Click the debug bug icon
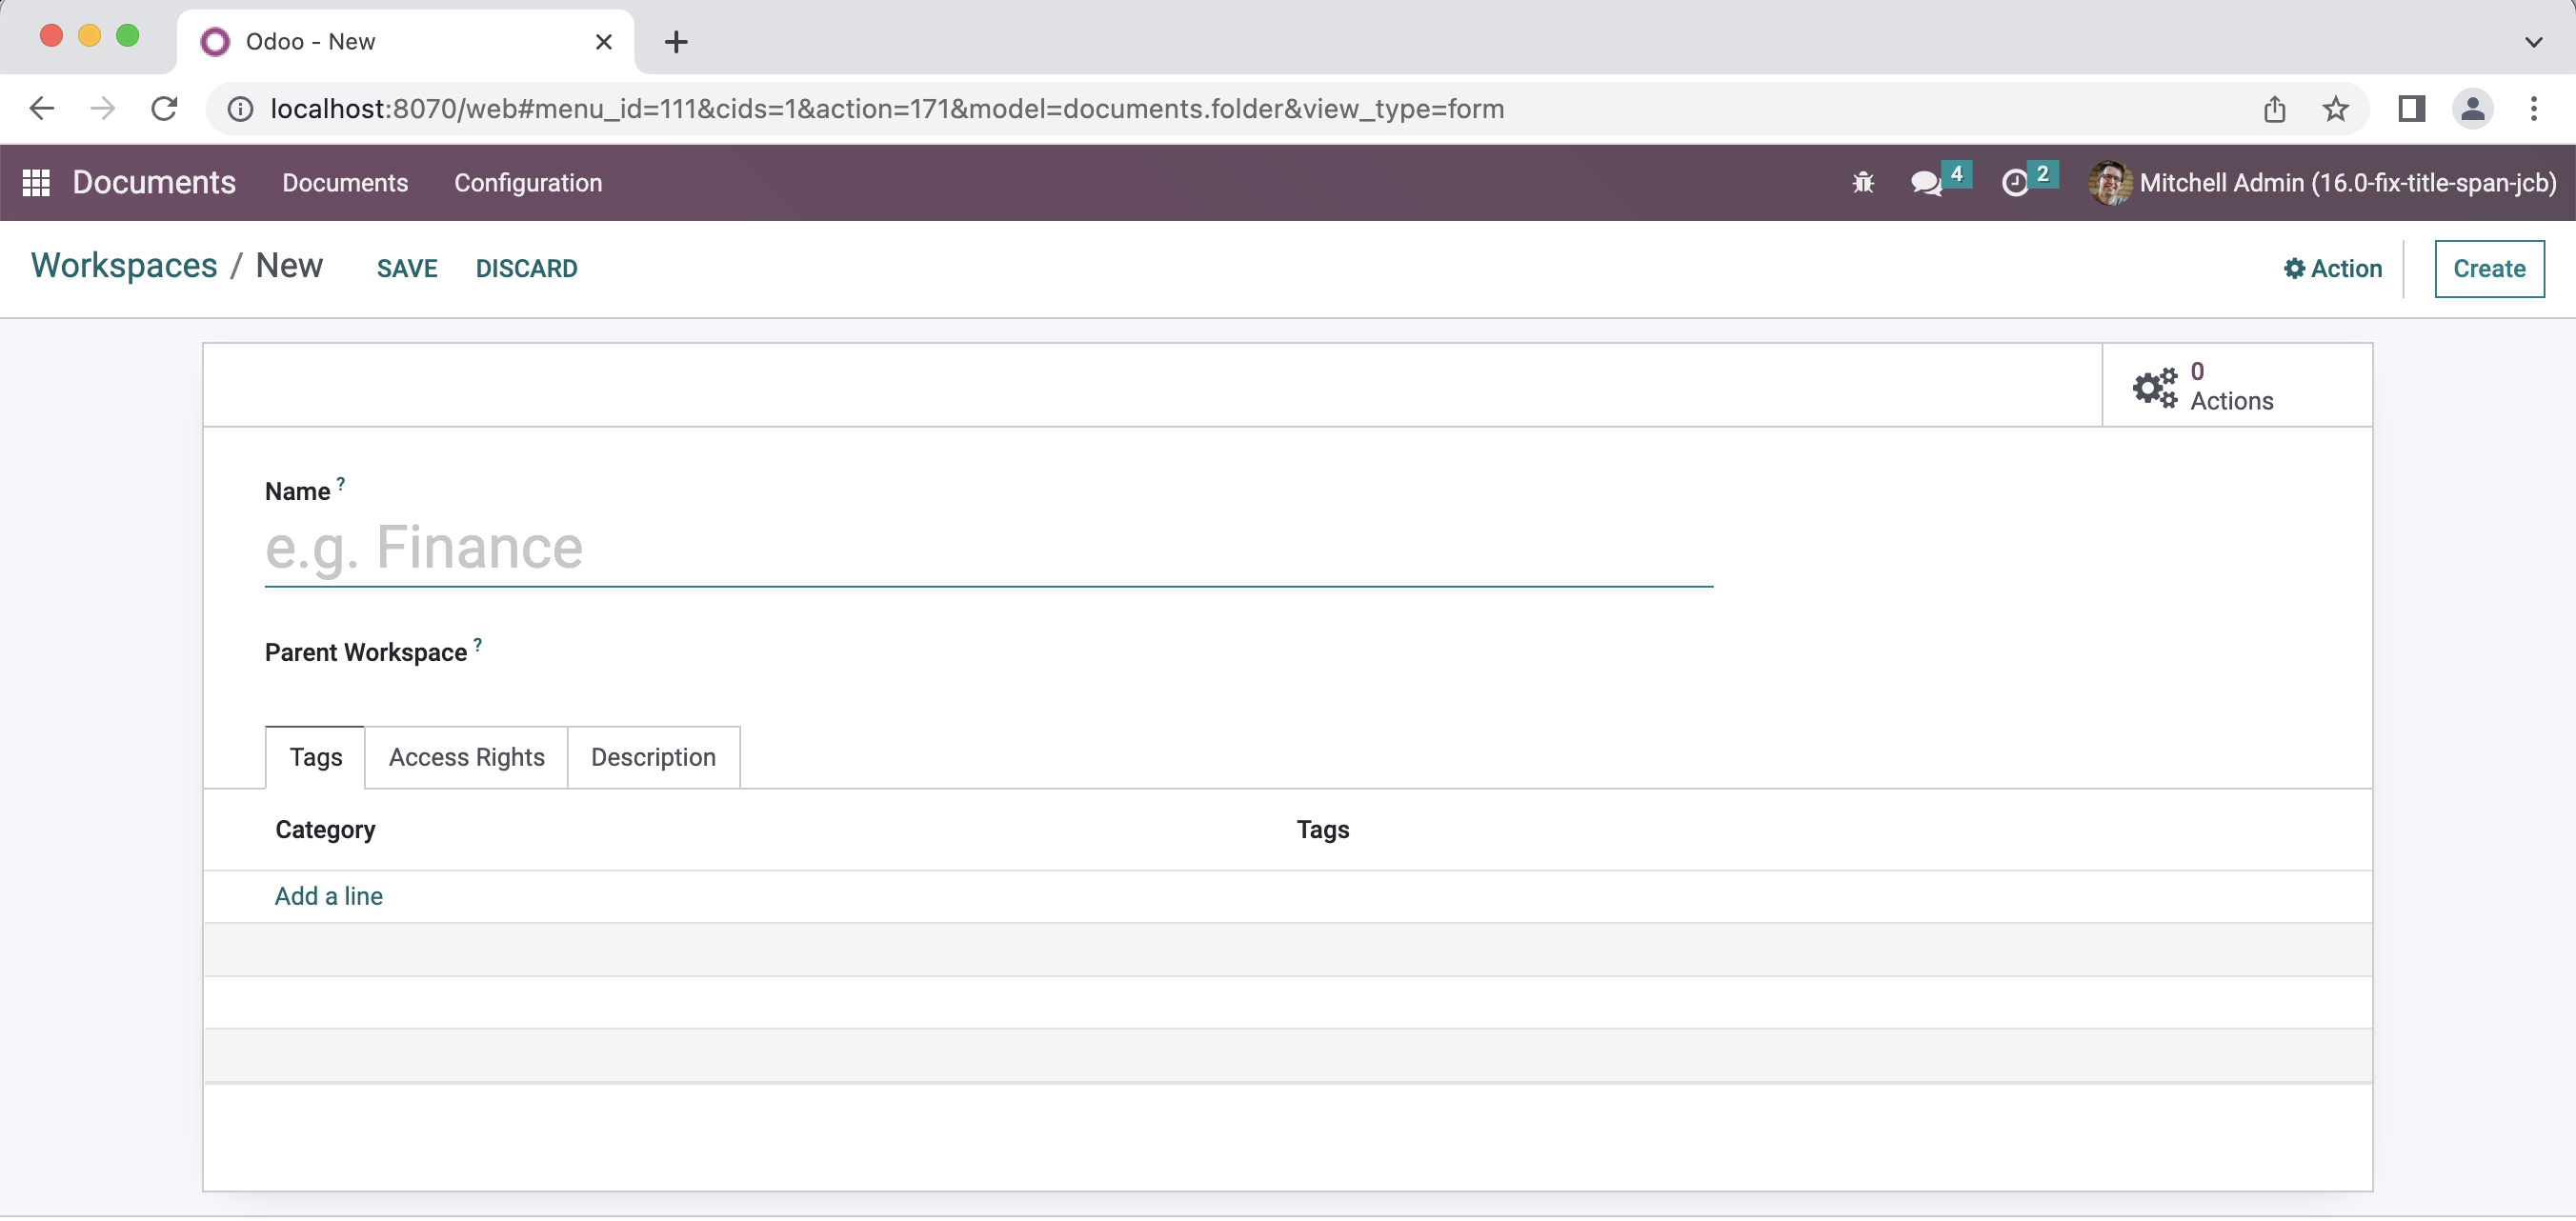 (x=1862, y=182)
